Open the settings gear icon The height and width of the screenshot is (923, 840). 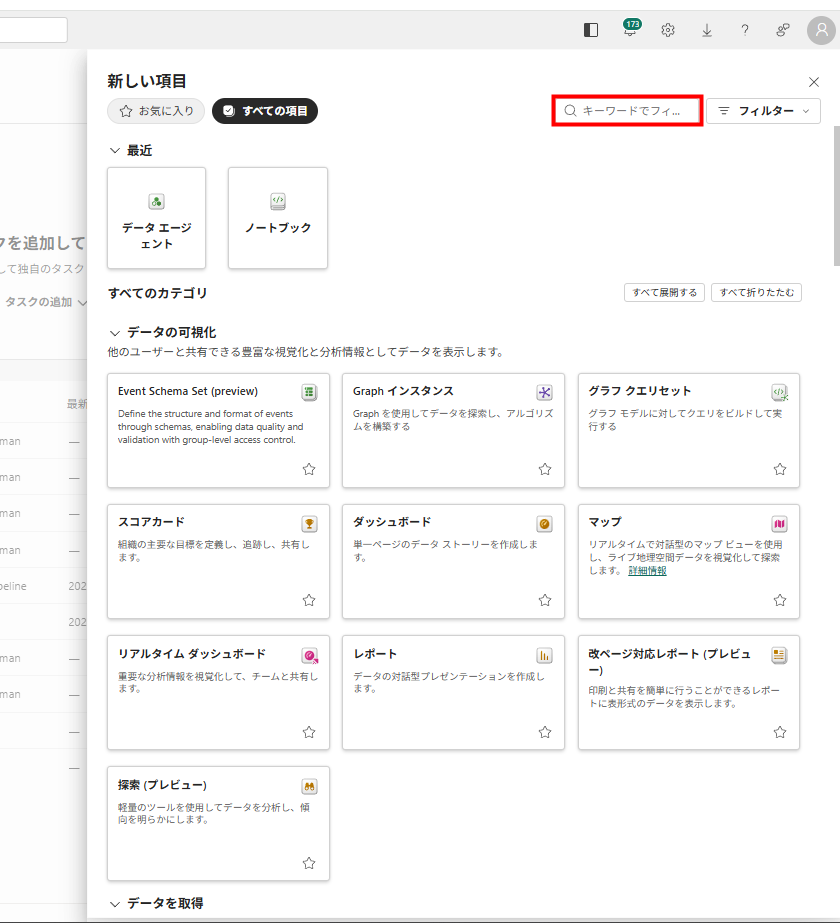pyautogui.click(x=668, y=30)
